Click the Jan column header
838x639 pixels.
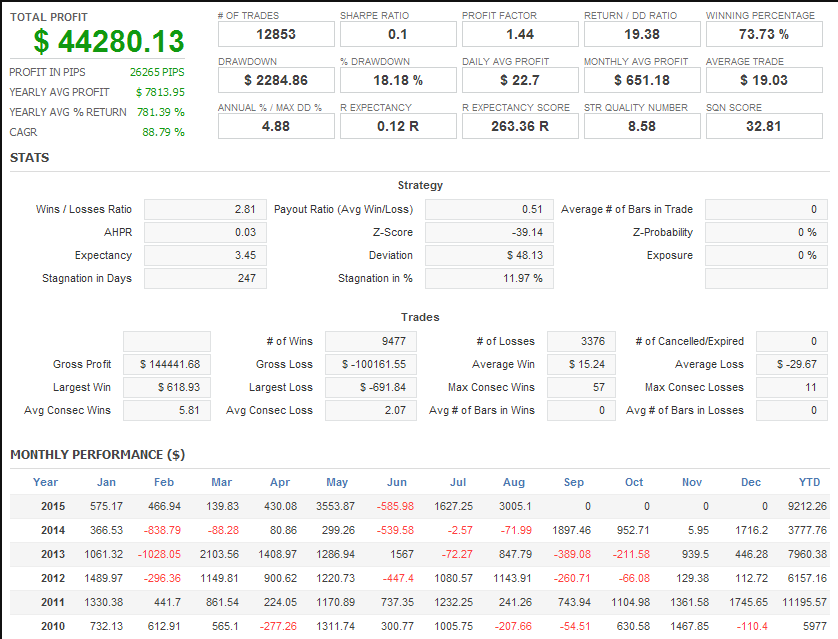pos(106,482)
